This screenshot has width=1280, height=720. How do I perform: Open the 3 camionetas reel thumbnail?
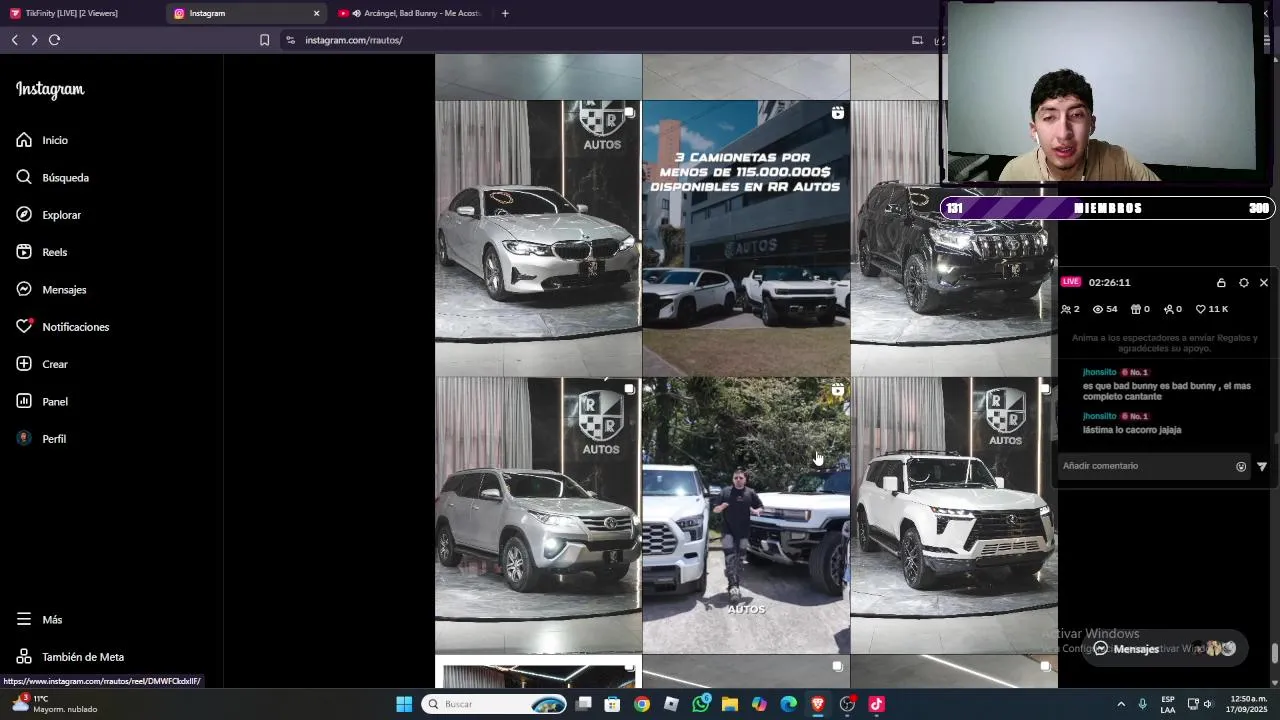point(746,238)
